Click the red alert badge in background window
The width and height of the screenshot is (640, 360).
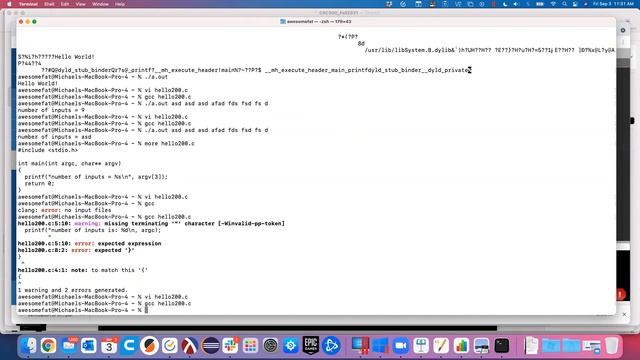coord(620,294)
